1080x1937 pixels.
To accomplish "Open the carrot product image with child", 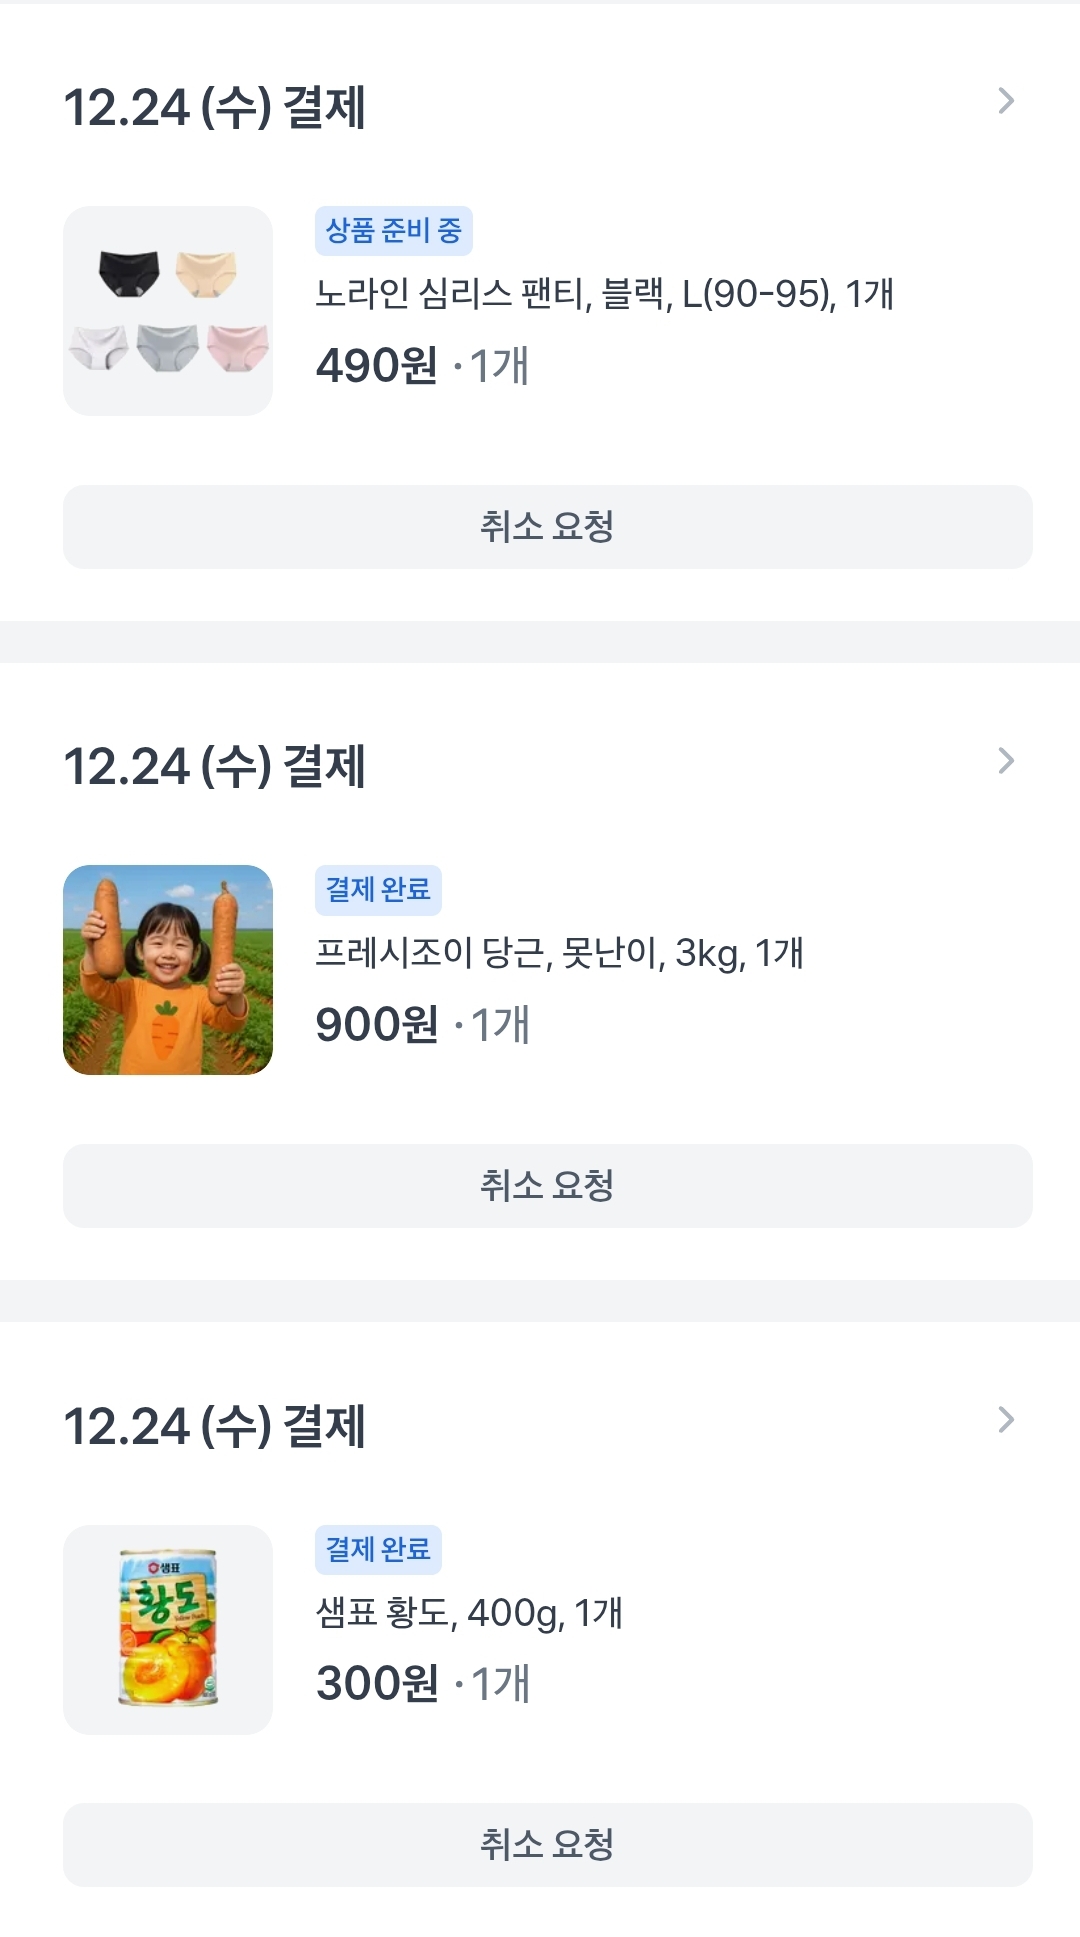I will coord(168,970).
